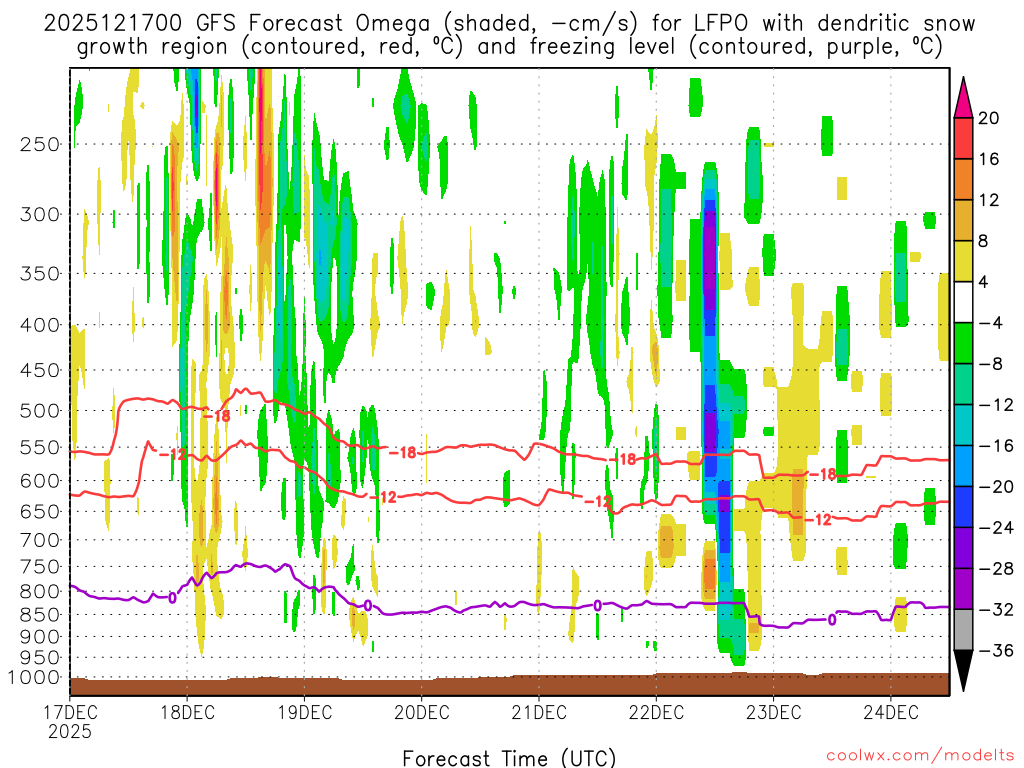Viewport: 1024px width, 768px height.
Task: Select the red color bar segment below 20
Action: coord(963,138)
